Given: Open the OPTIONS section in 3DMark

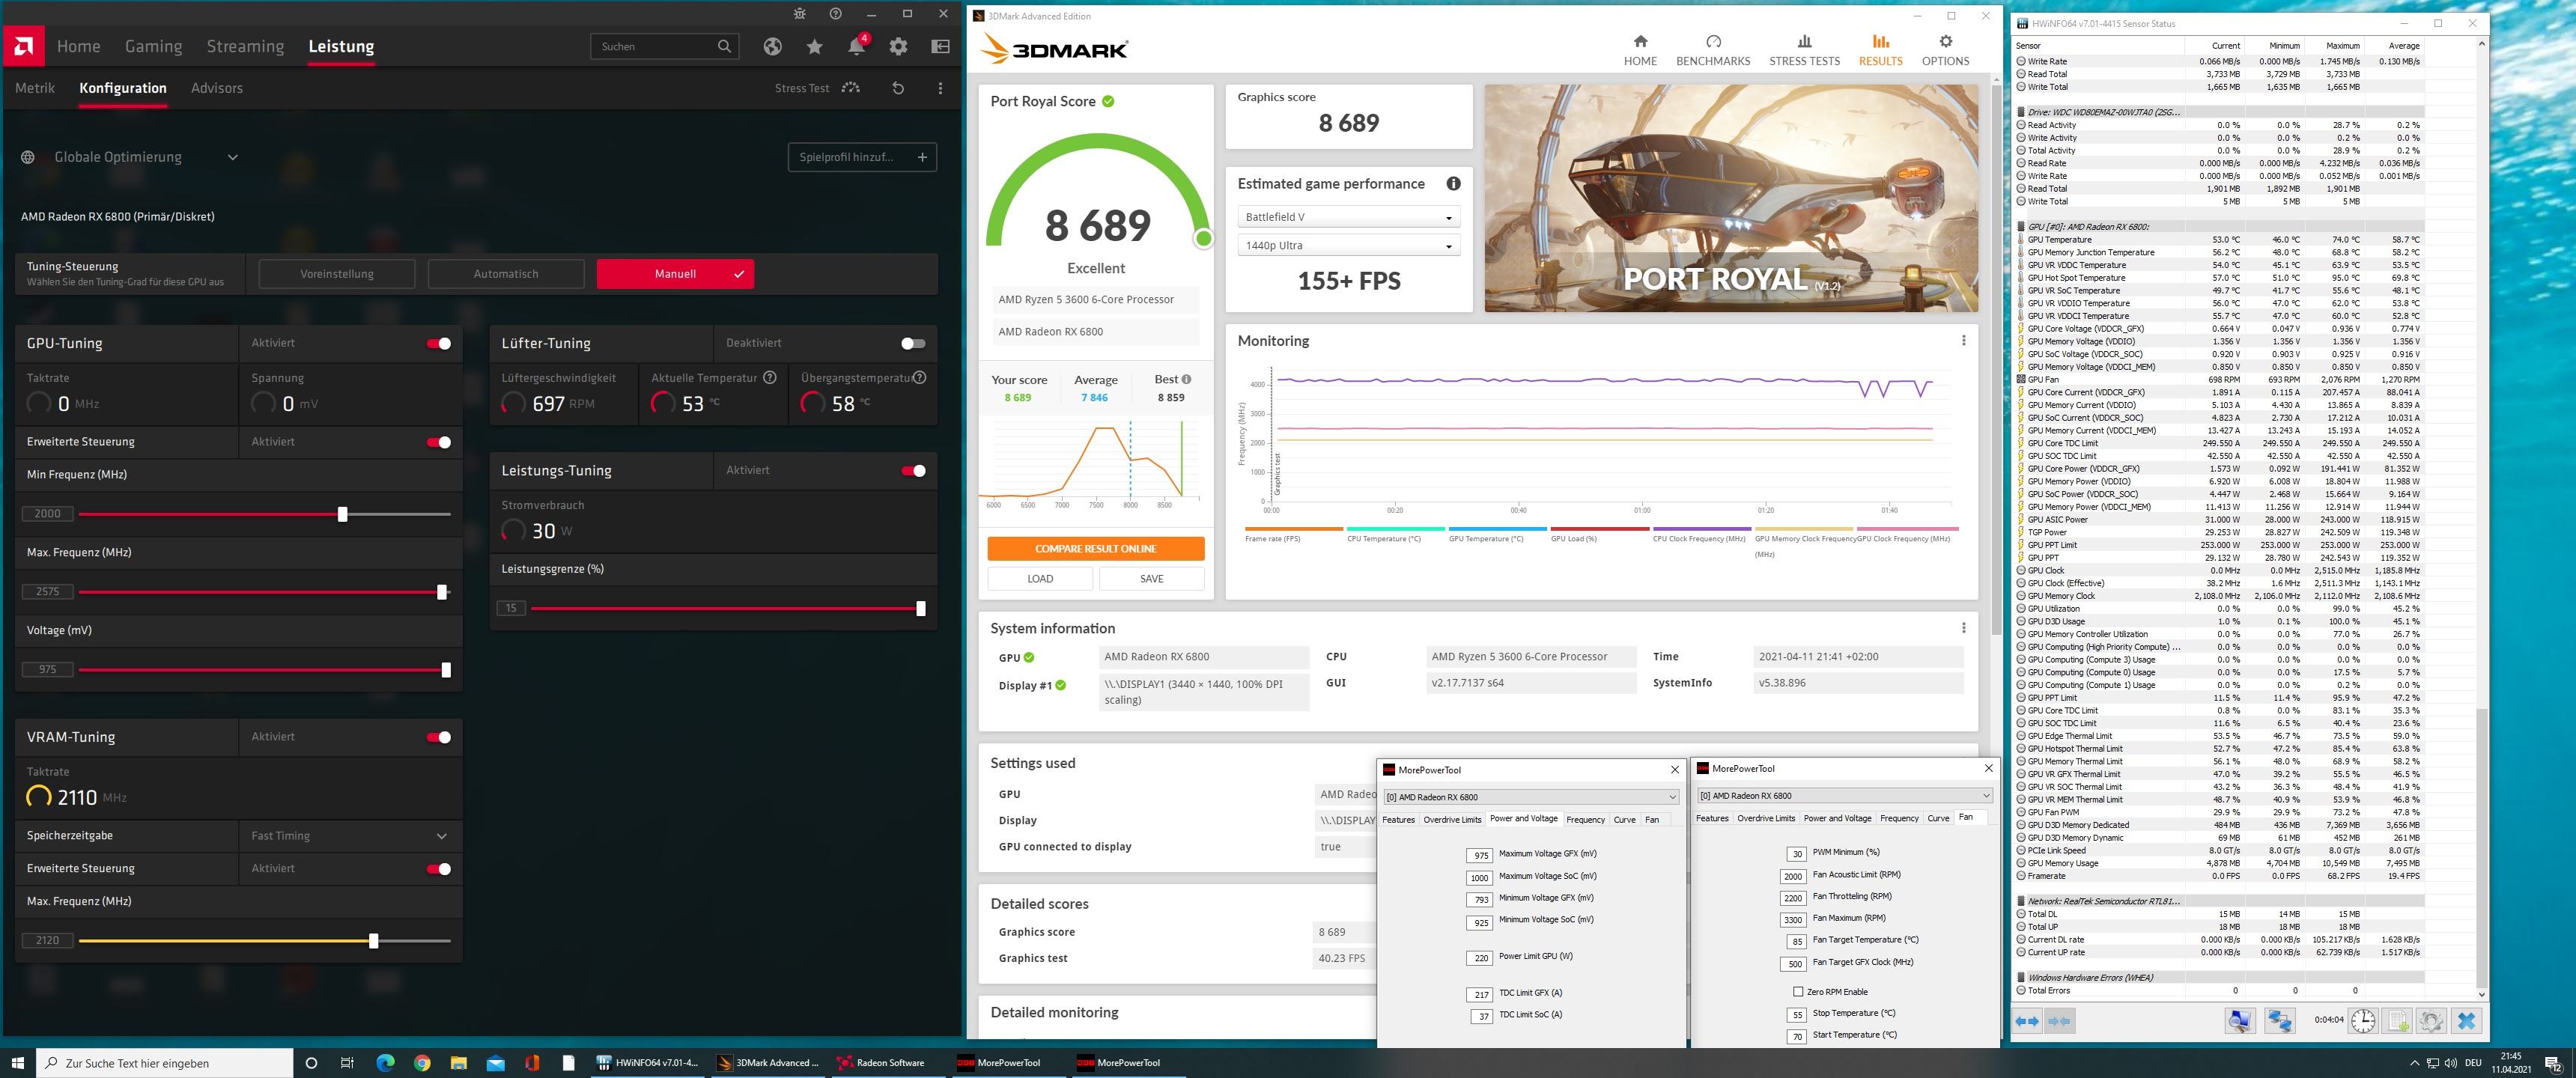Looking at the screenshot, I should coord(1945,50).
